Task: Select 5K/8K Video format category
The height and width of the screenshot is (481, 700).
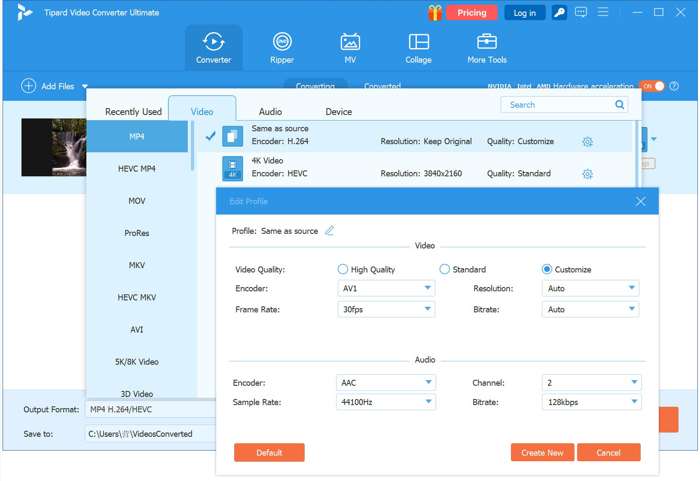Action: (137, 361)
